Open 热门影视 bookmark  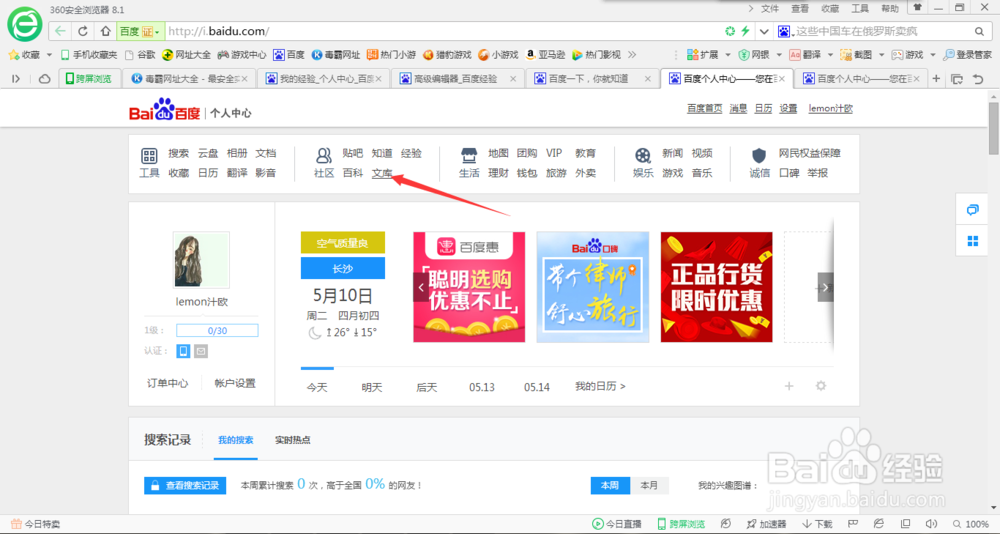(x=596, y=55)
